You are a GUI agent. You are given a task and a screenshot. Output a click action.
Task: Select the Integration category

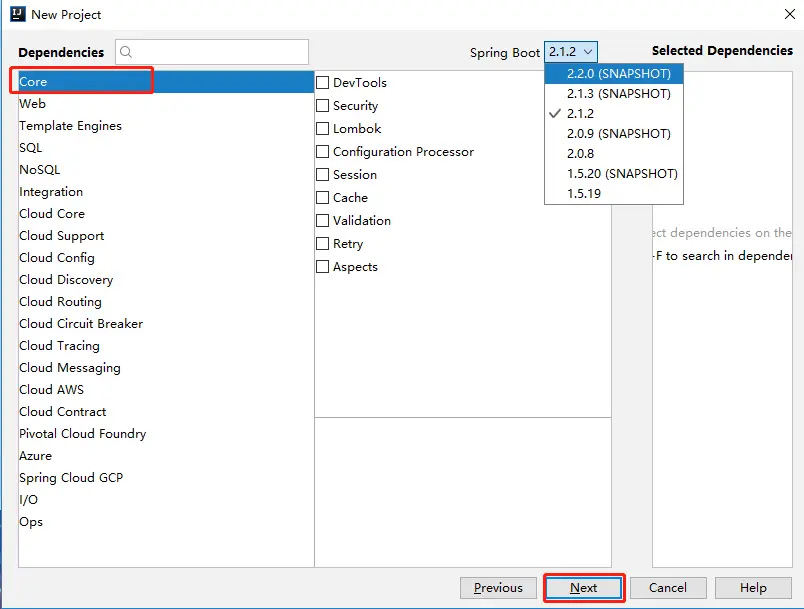[x=166, y=192]
